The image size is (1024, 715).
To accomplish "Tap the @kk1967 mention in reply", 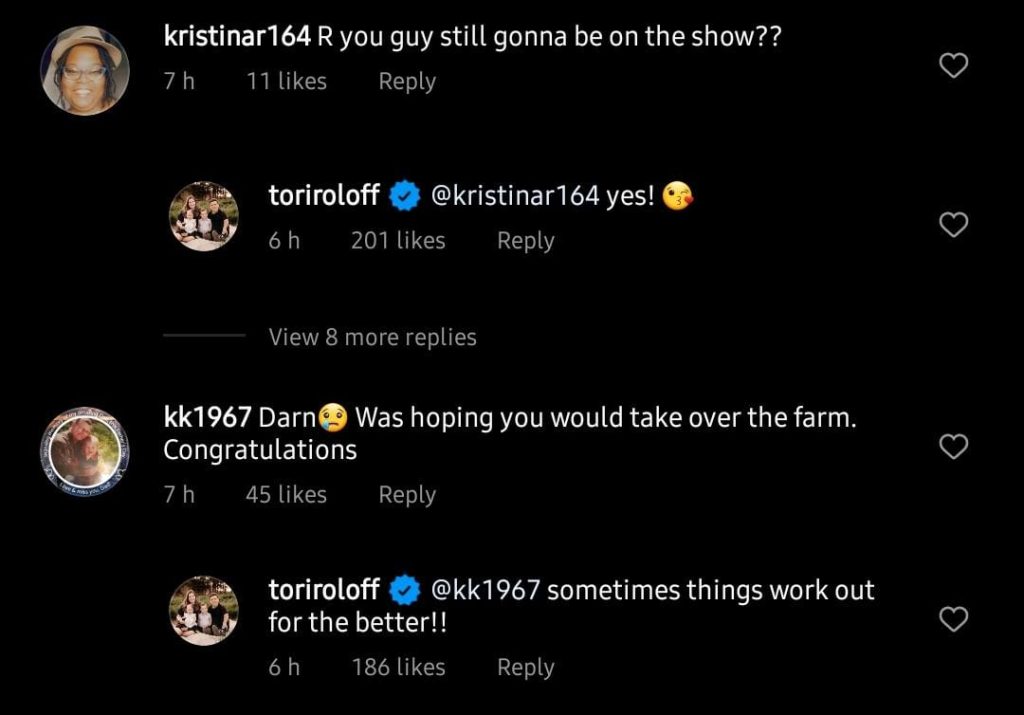I will coord(484,590).
